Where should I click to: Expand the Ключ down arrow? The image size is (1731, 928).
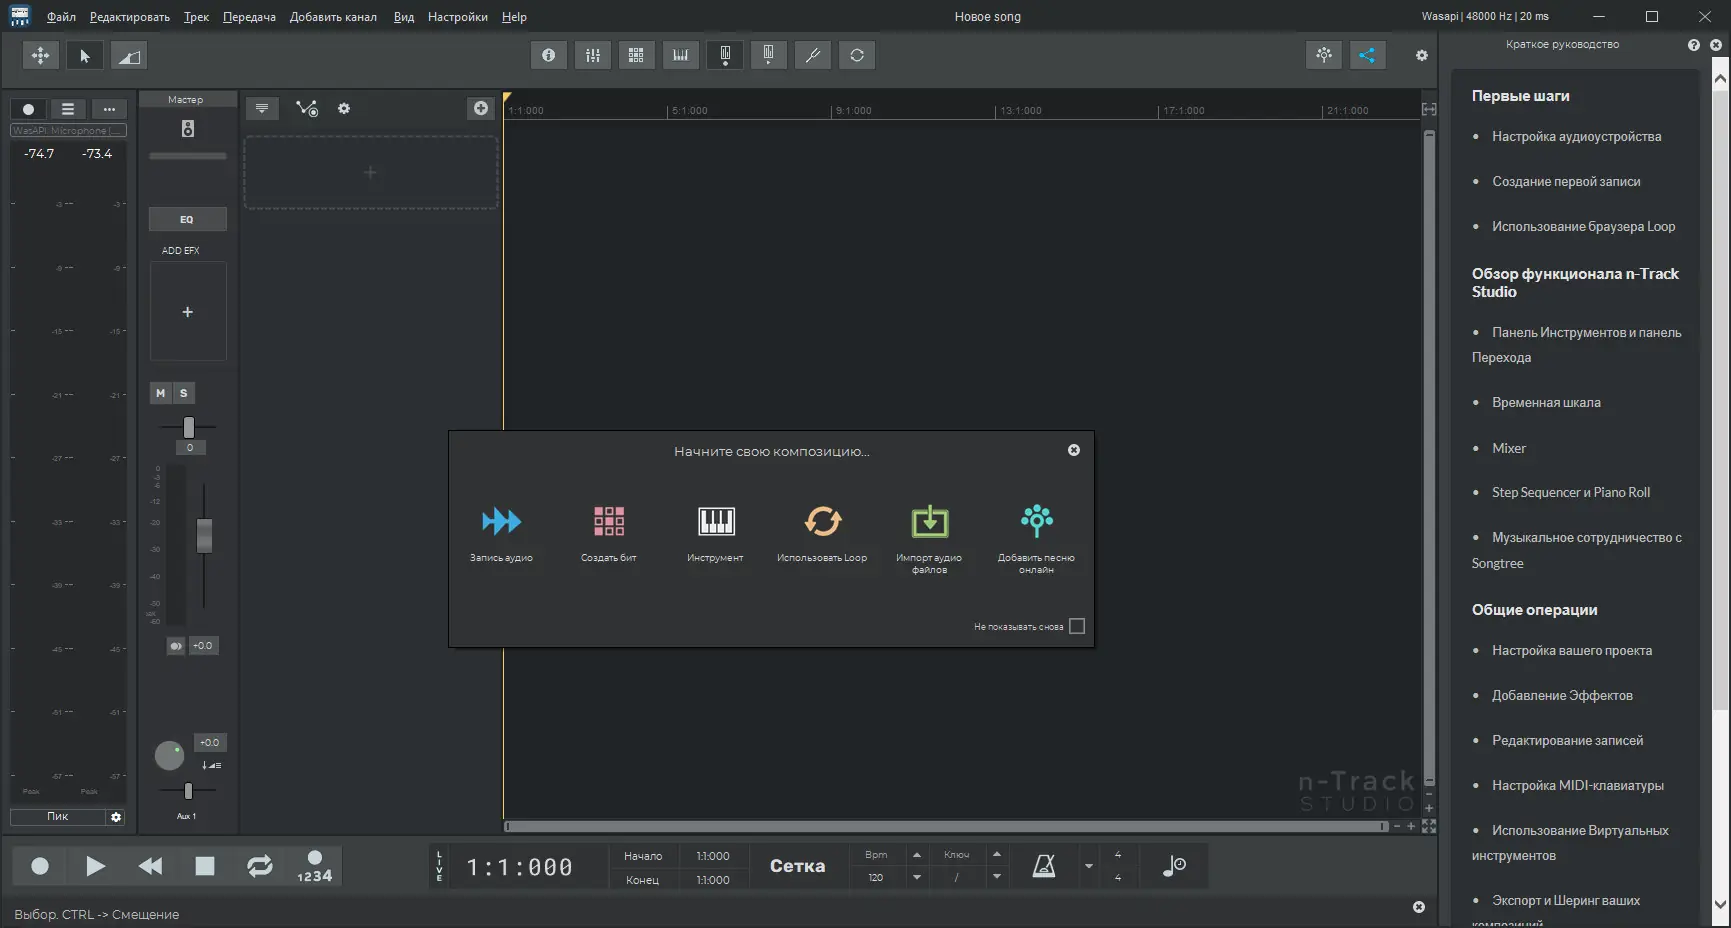(x=997, y=877)
